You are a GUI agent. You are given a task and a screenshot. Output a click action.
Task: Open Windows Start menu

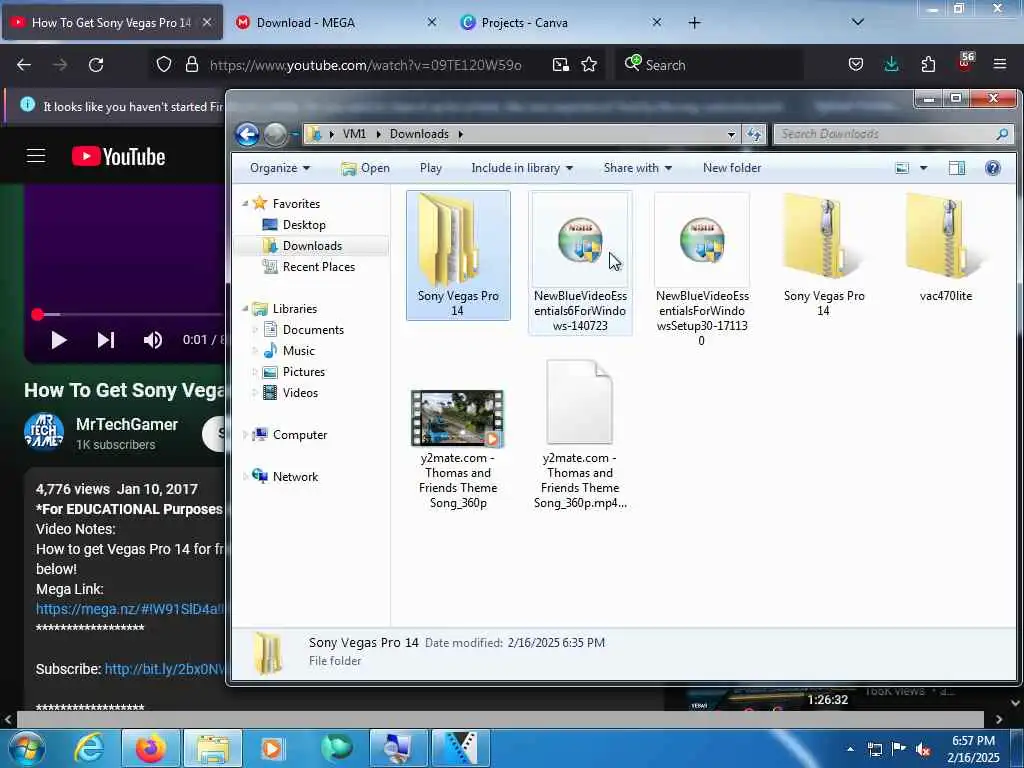tap(26, 748)
